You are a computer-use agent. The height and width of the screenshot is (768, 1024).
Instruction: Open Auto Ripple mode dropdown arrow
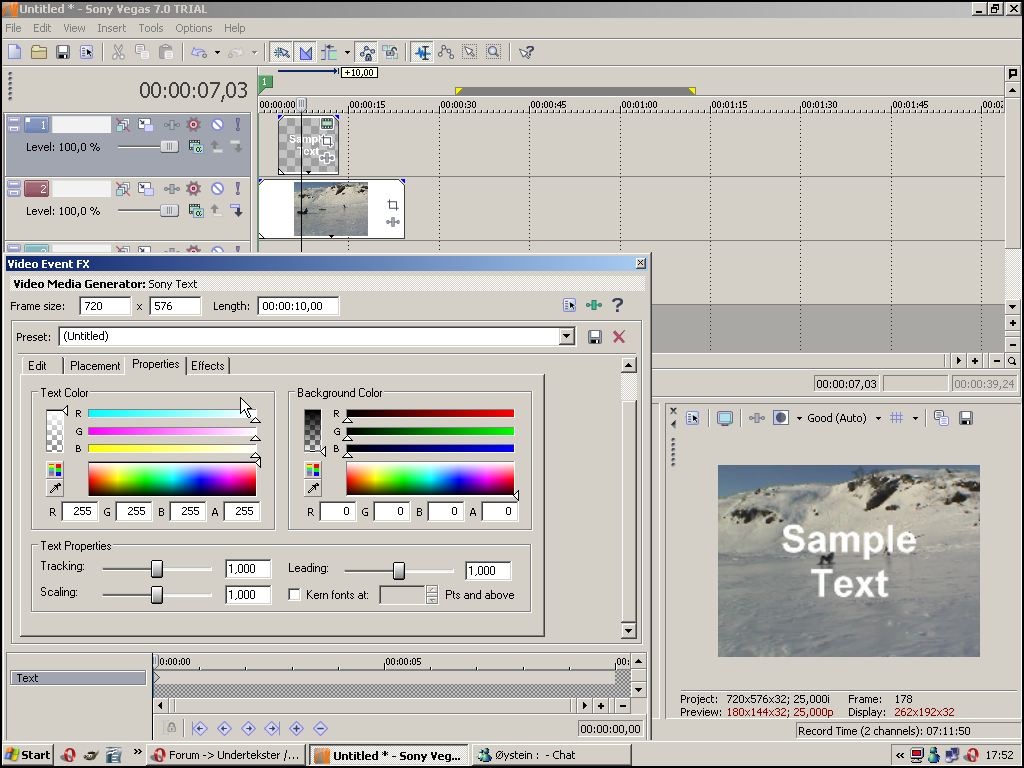347,52
